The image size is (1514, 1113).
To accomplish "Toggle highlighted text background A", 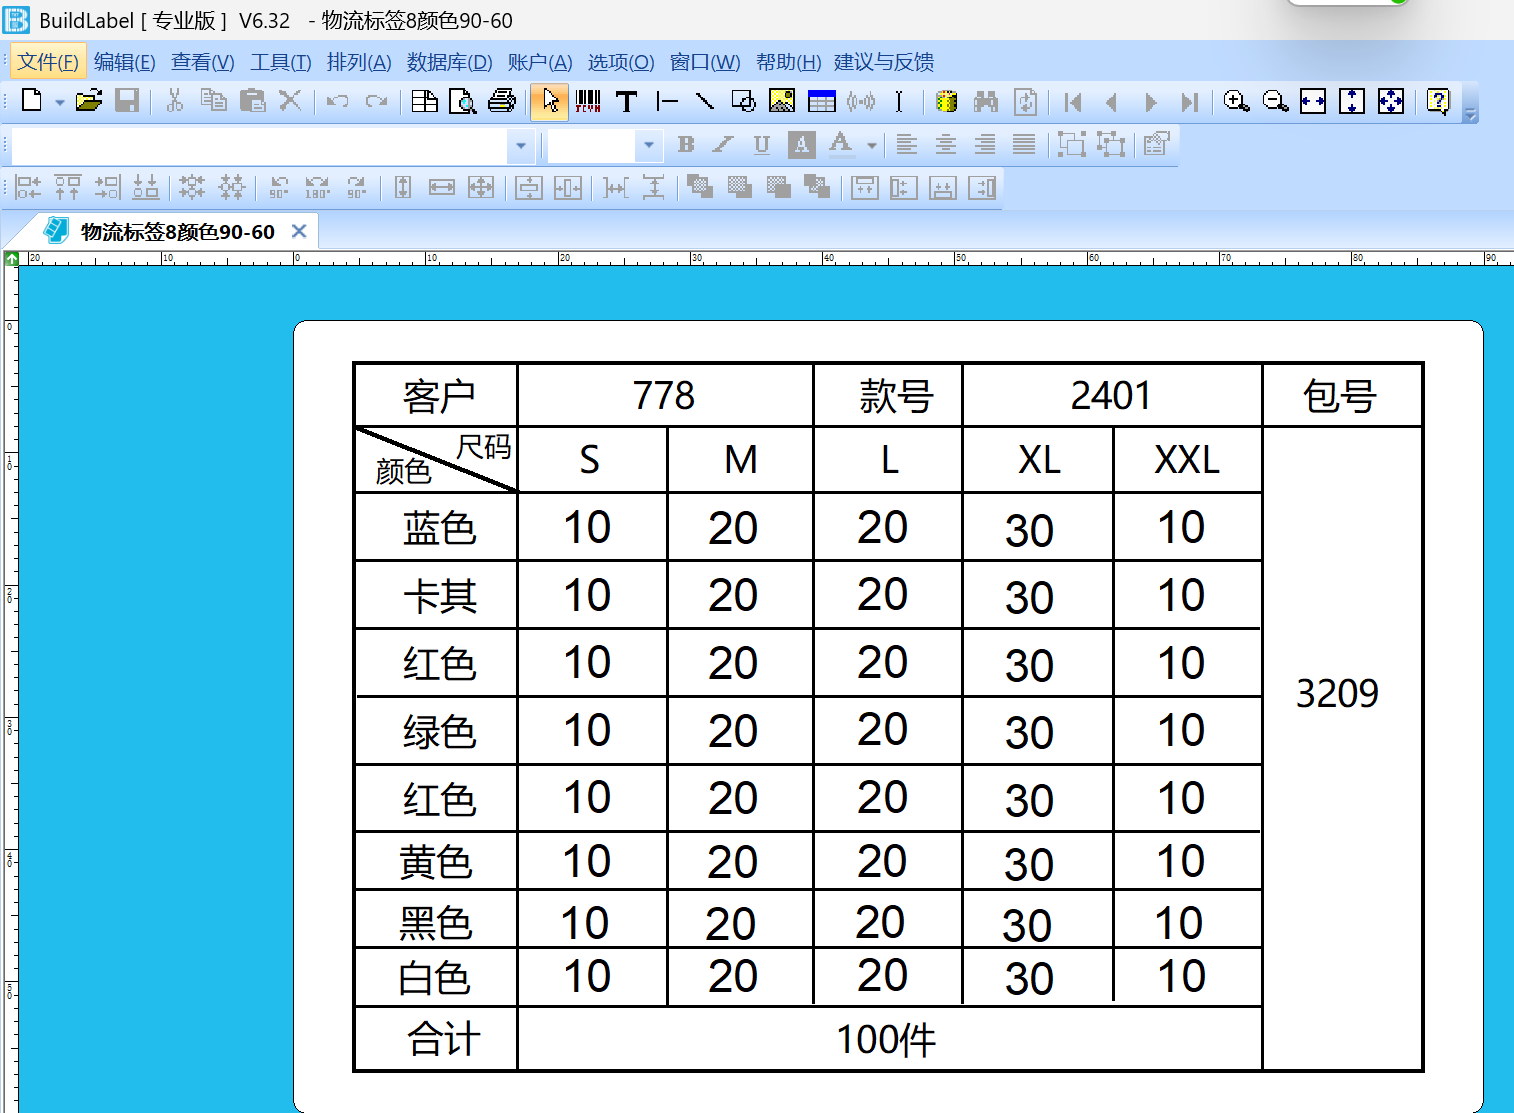I will (x=801, y=145).
